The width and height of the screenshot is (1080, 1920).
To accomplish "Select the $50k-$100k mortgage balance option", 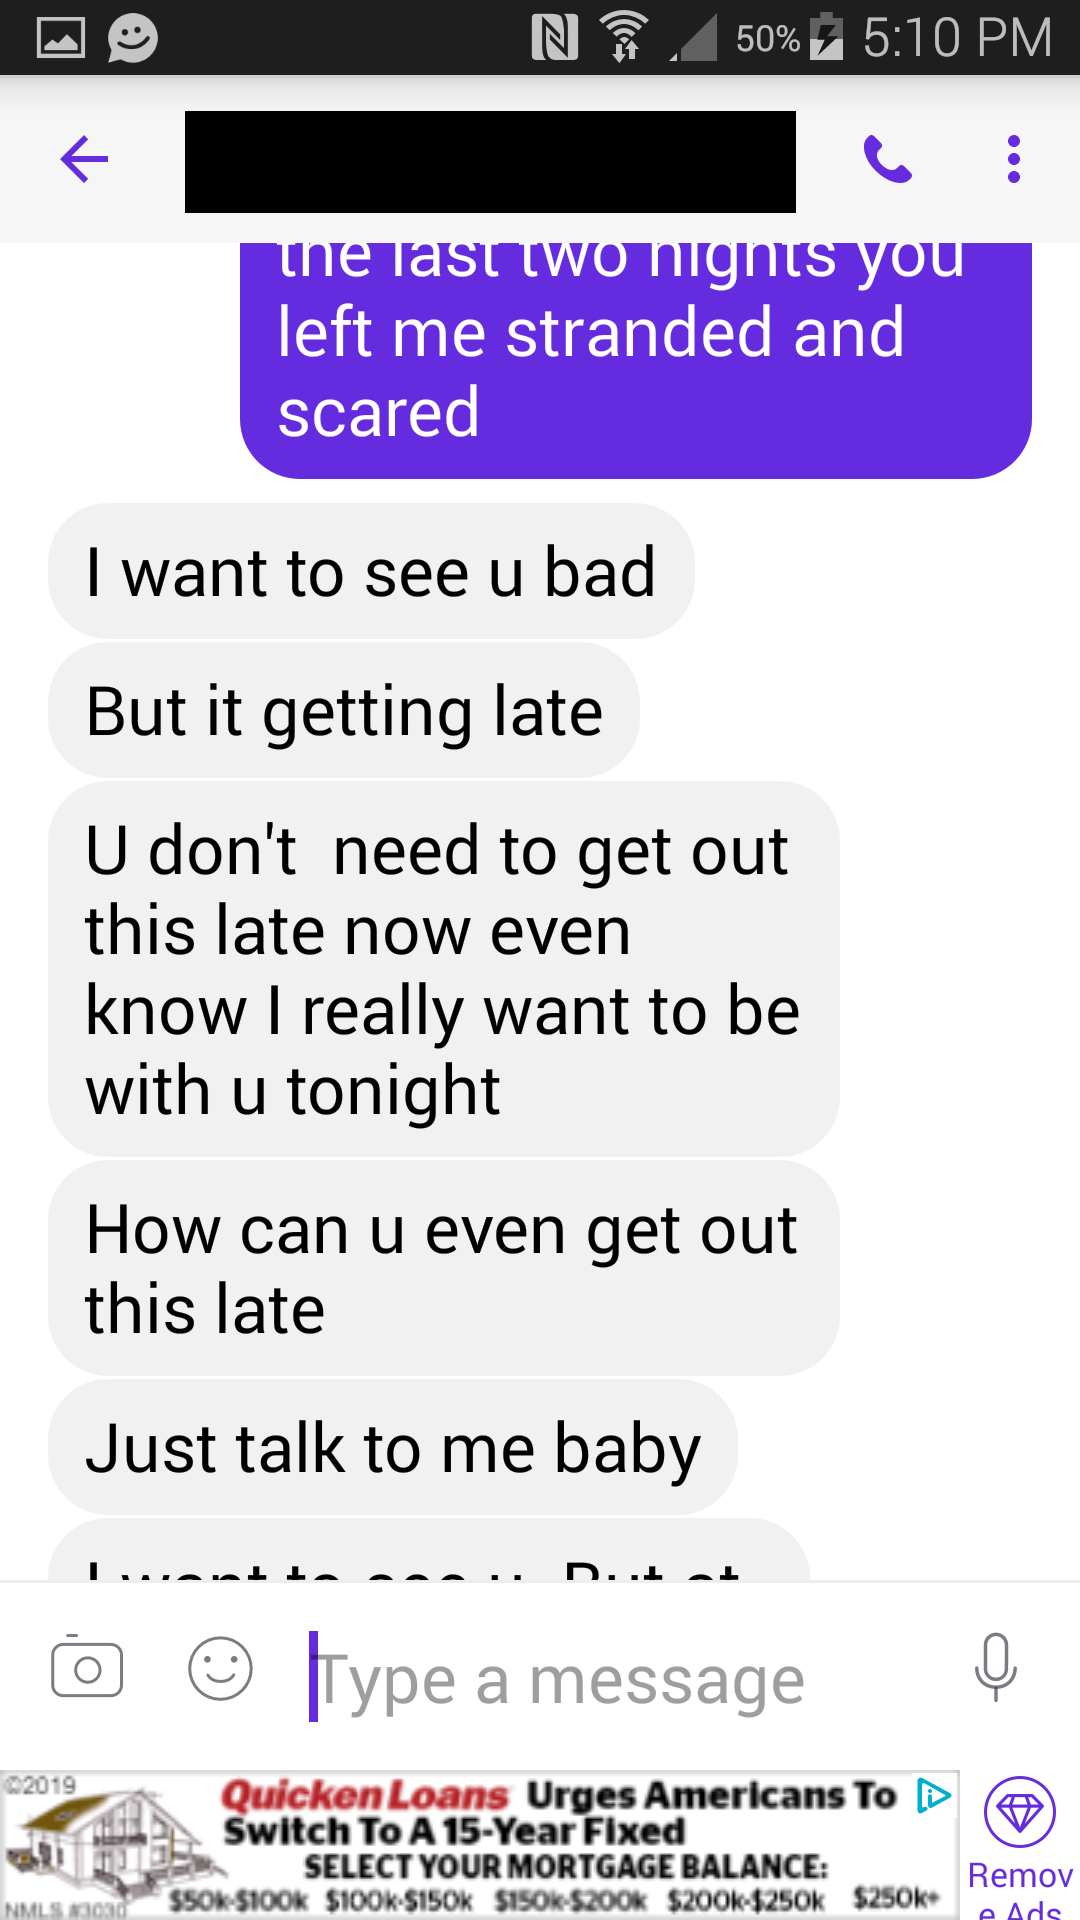I will pyautogui.click(x=238, y=1898).
